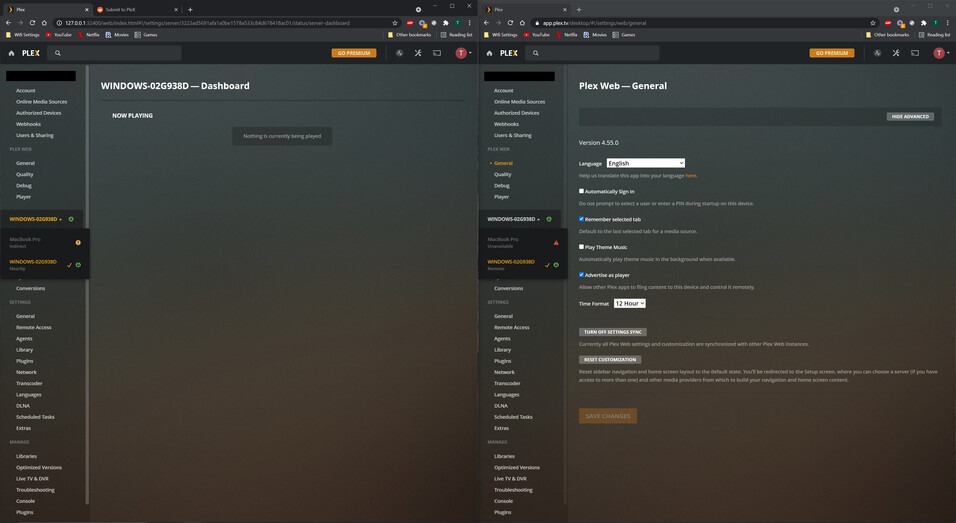The width and height of the screenshot is (956, 523).
Task: Click Go Premium in right Plex window
Action: pyautogui.click(x=832, y=53)
